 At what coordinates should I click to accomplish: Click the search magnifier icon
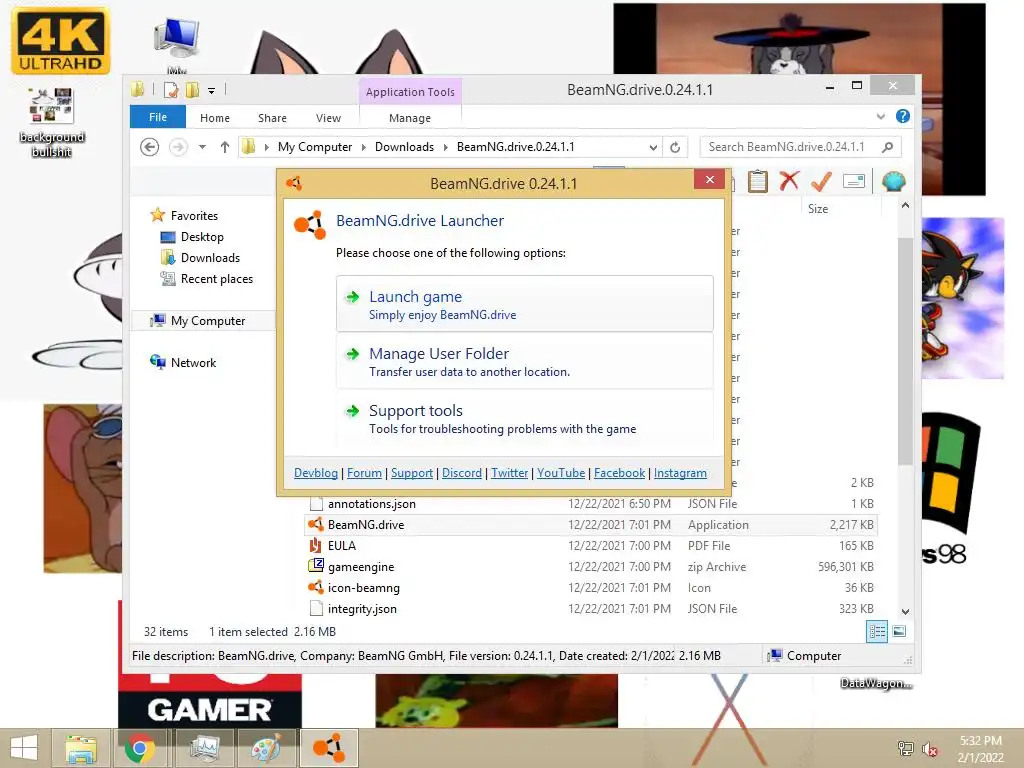888,147
